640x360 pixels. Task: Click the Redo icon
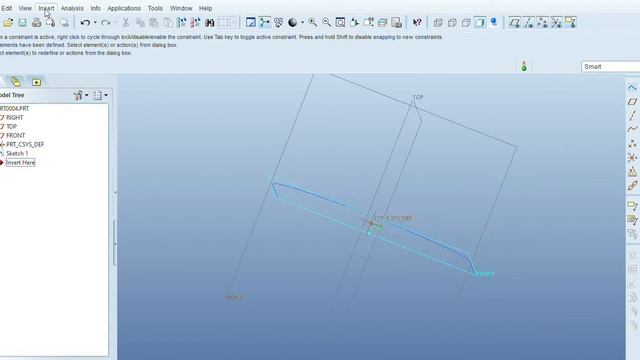[106, 23]
